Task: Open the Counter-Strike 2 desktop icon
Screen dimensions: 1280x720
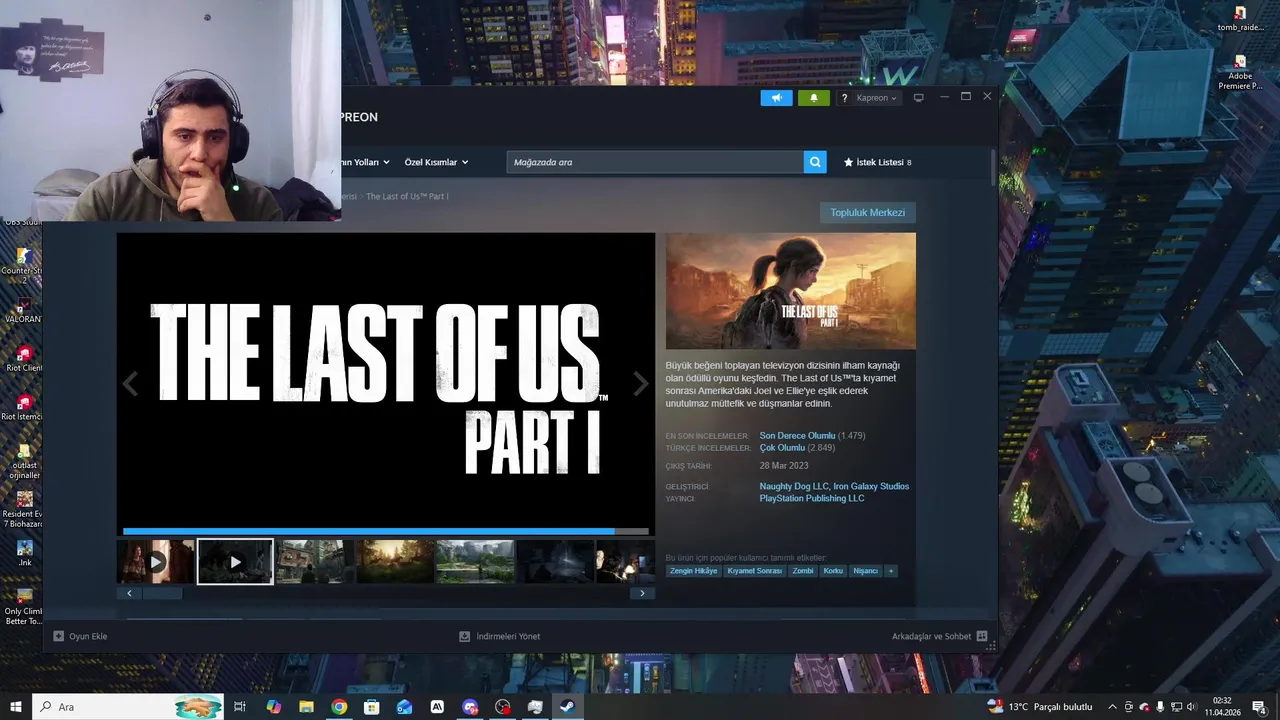Action: [24, 267]
